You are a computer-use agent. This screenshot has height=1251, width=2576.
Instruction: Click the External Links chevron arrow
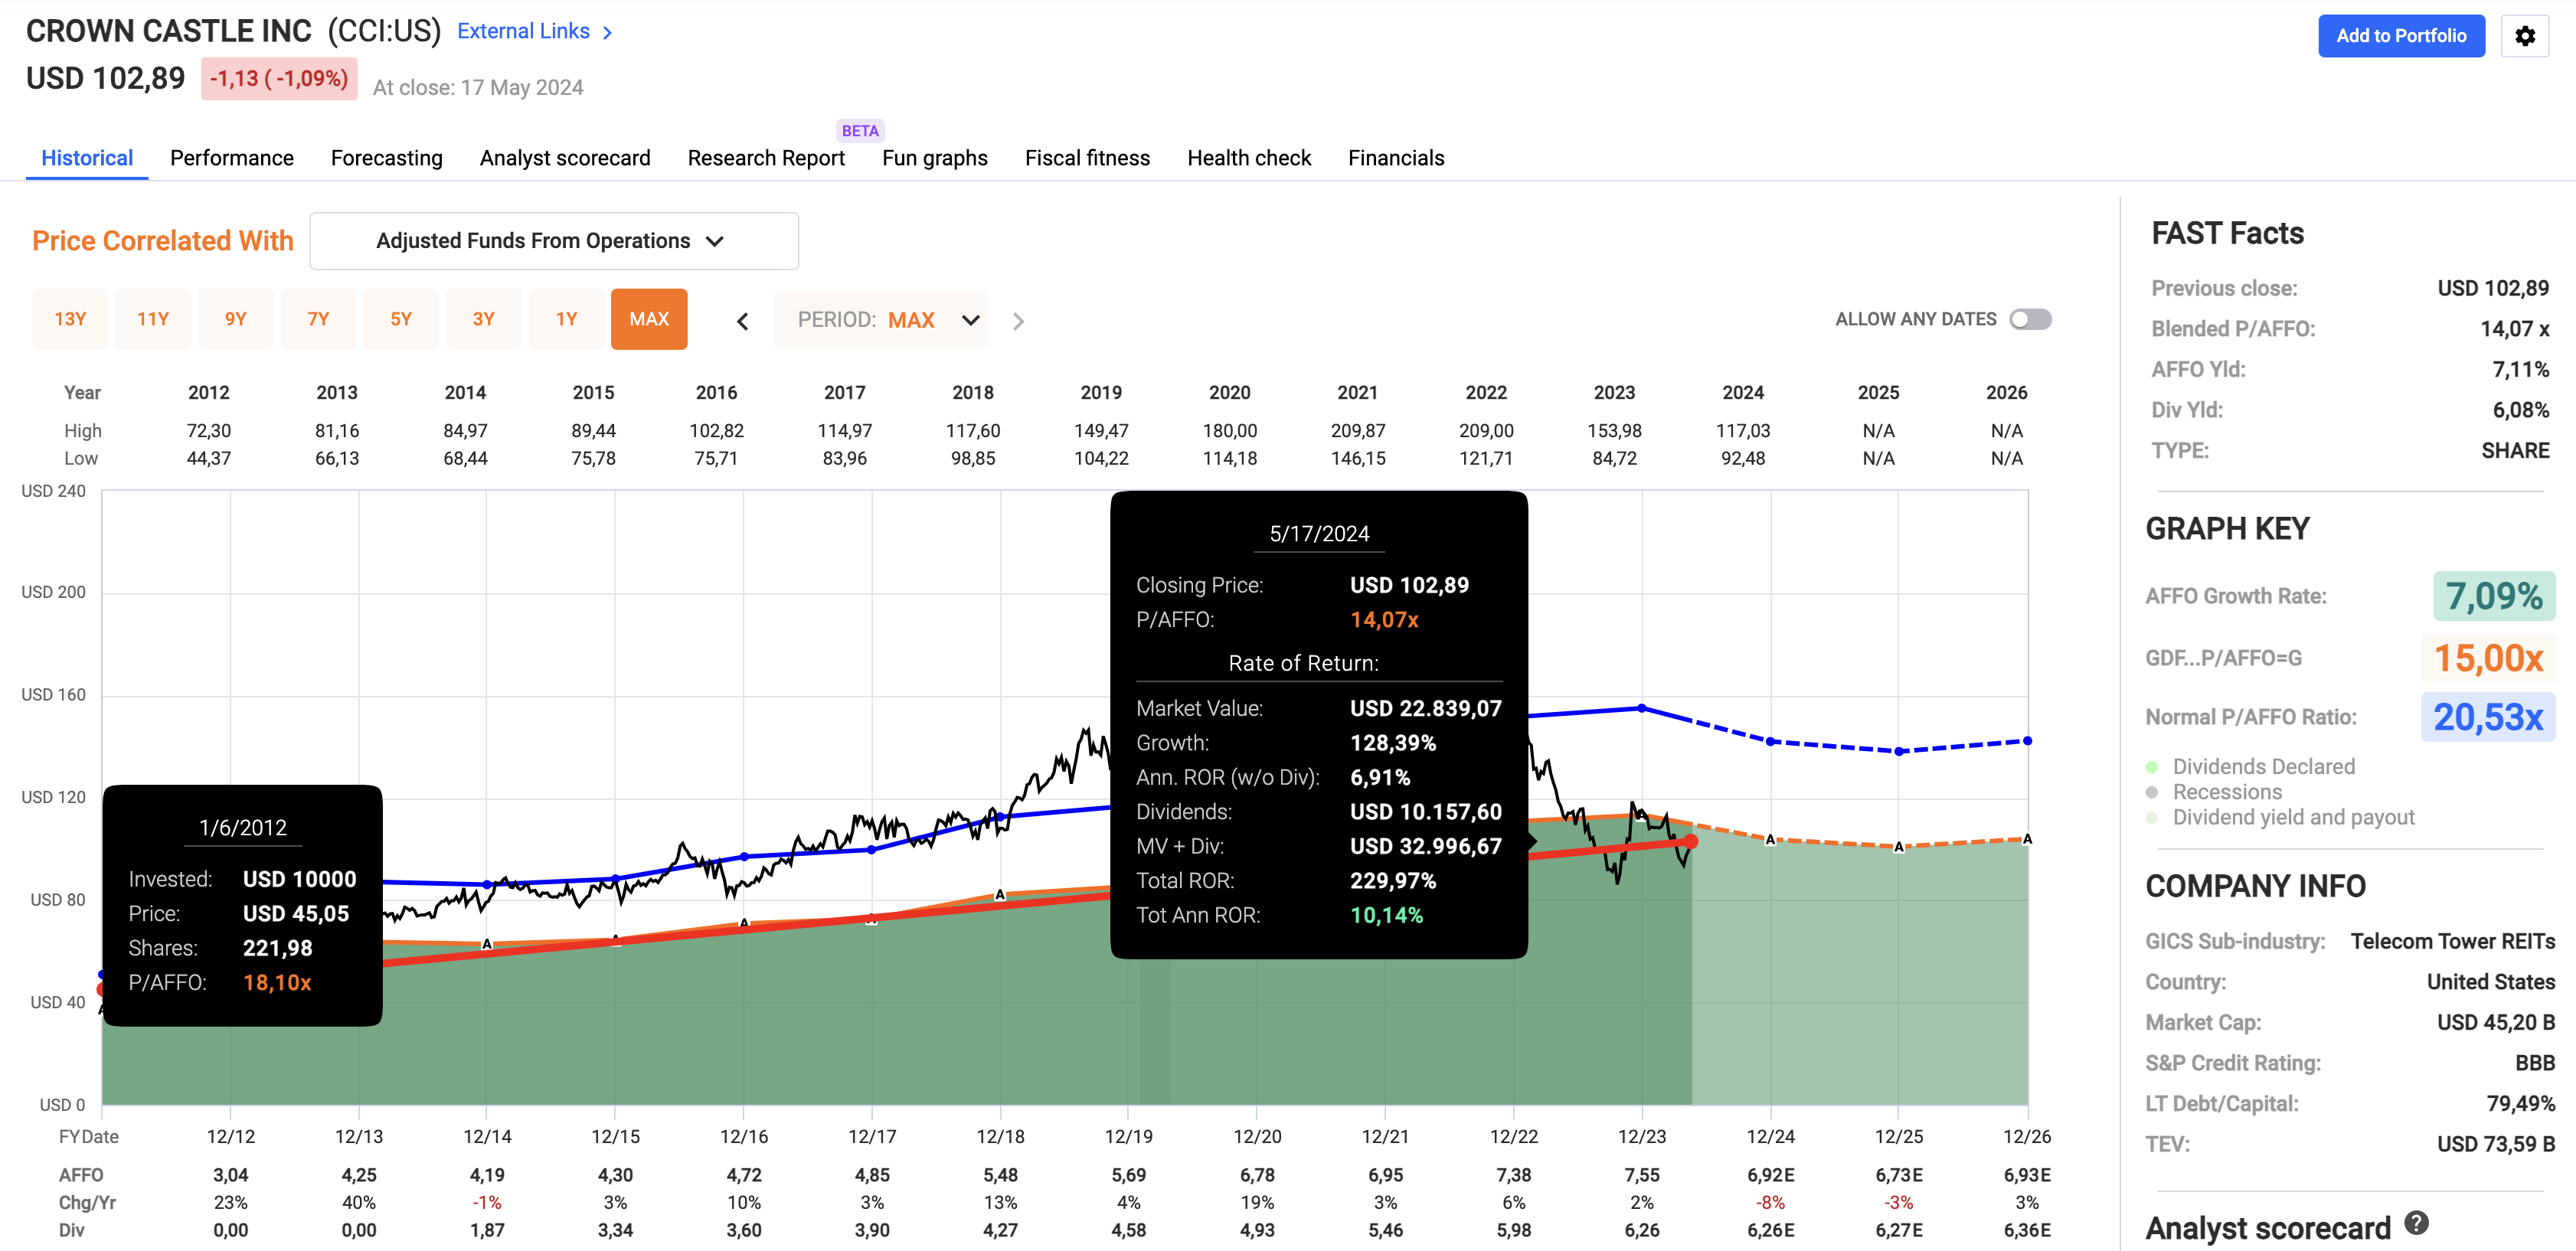click(x=608, y=33)
